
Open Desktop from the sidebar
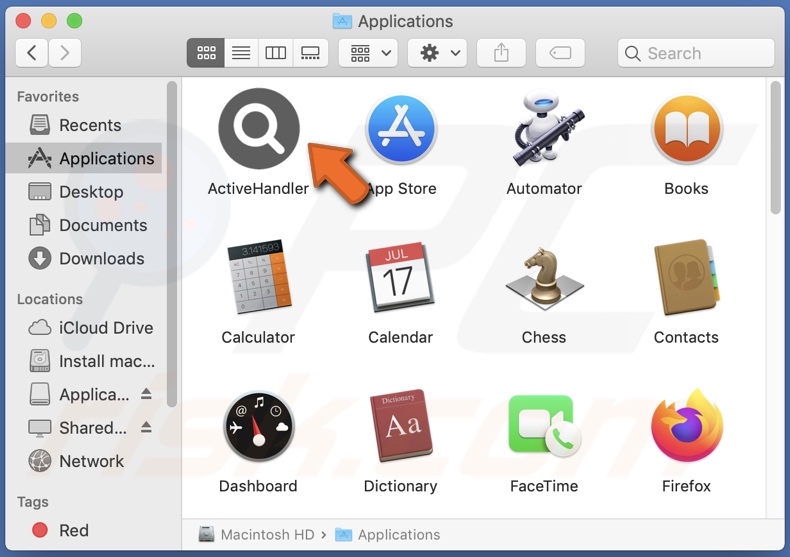coord(83,192)
